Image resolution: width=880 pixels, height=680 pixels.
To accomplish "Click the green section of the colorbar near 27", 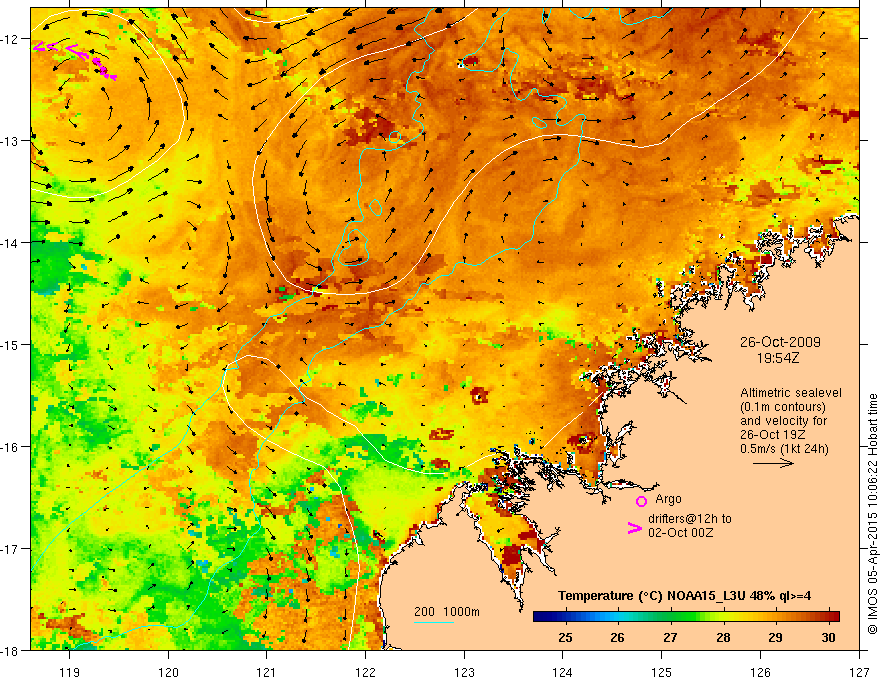I will pyautogui.click(x=670, y=617).
